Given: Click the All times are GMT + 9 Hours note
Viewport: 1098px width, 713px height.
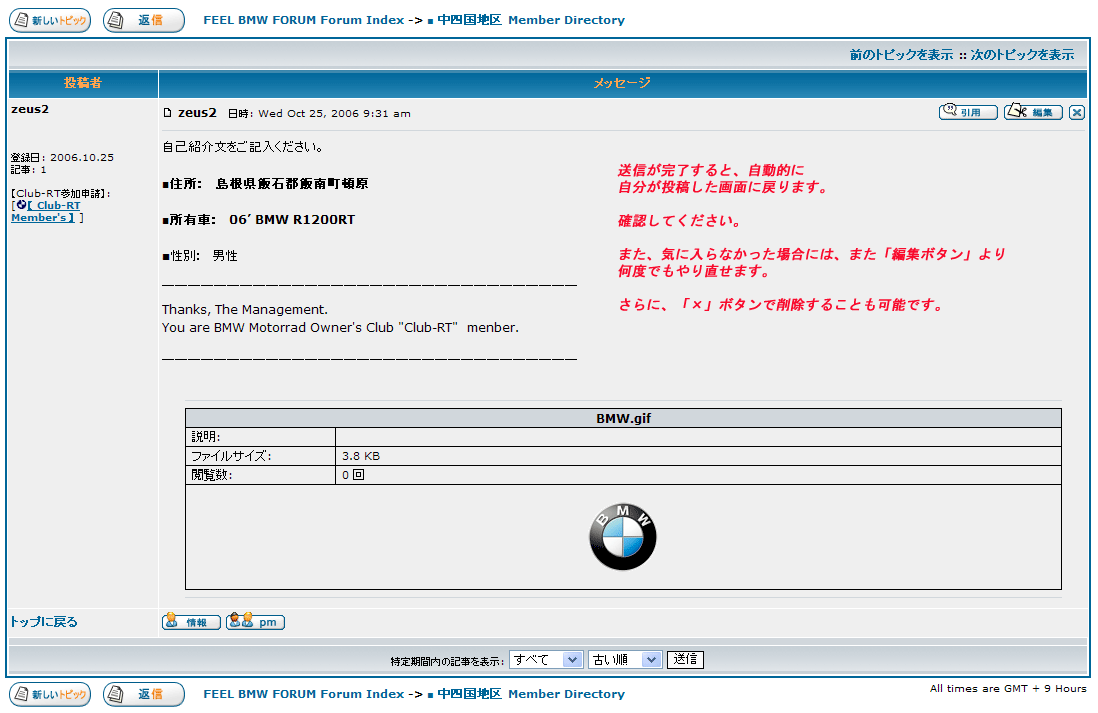Looking at the screenshot, I should 1008,688.
